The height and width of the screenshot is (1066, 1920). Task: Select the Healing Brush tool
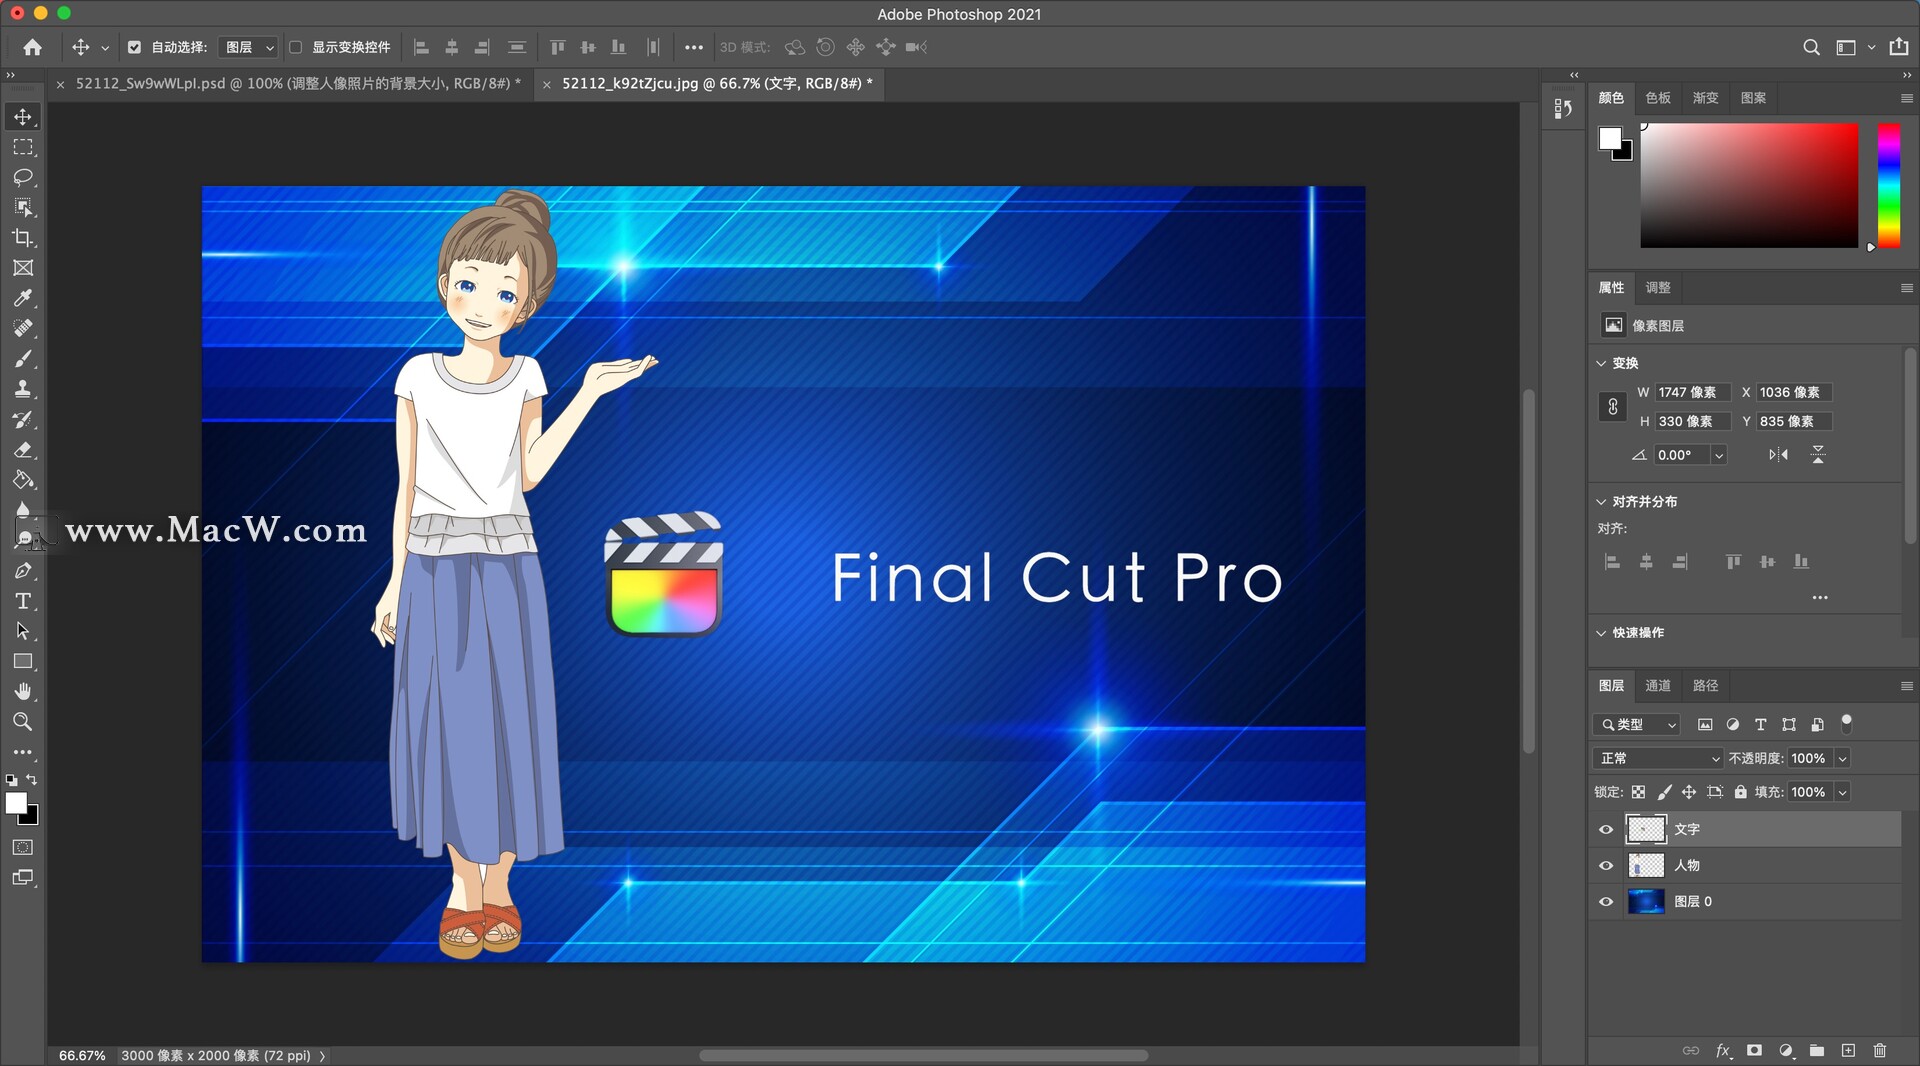(23, 328)
